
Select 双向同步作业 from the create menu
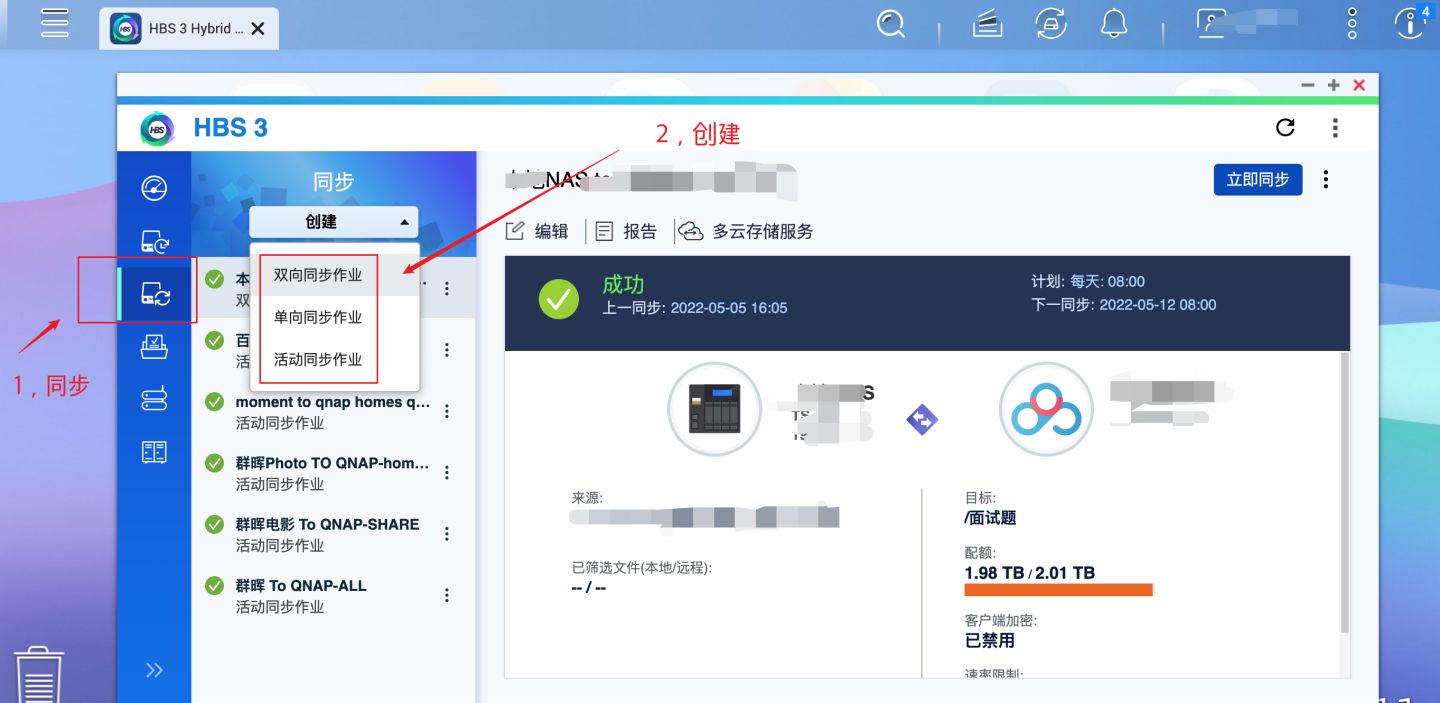coord(316,274)
